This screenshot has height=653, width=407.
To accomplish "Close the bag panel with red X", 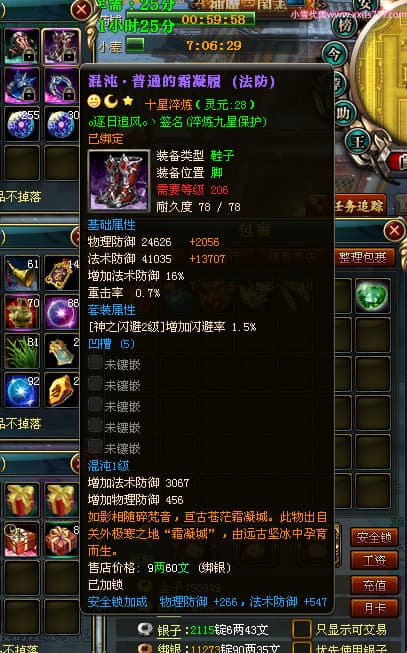I will pyautogui.click(x=394, y=231).
